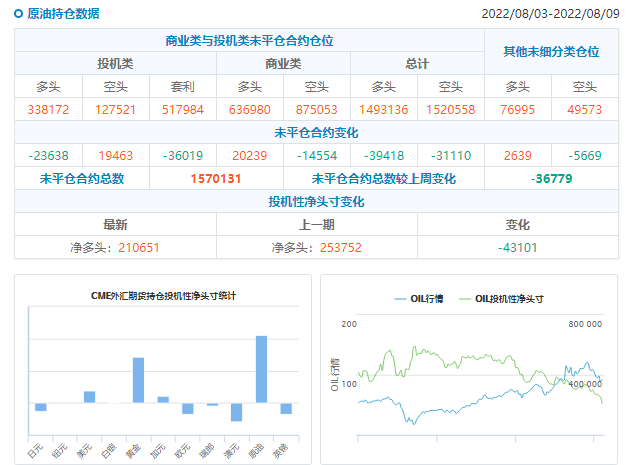Click the circle icon beside 原油持仓数据
The width and height of the screenshot is (631, 465).
coord(19,14)
